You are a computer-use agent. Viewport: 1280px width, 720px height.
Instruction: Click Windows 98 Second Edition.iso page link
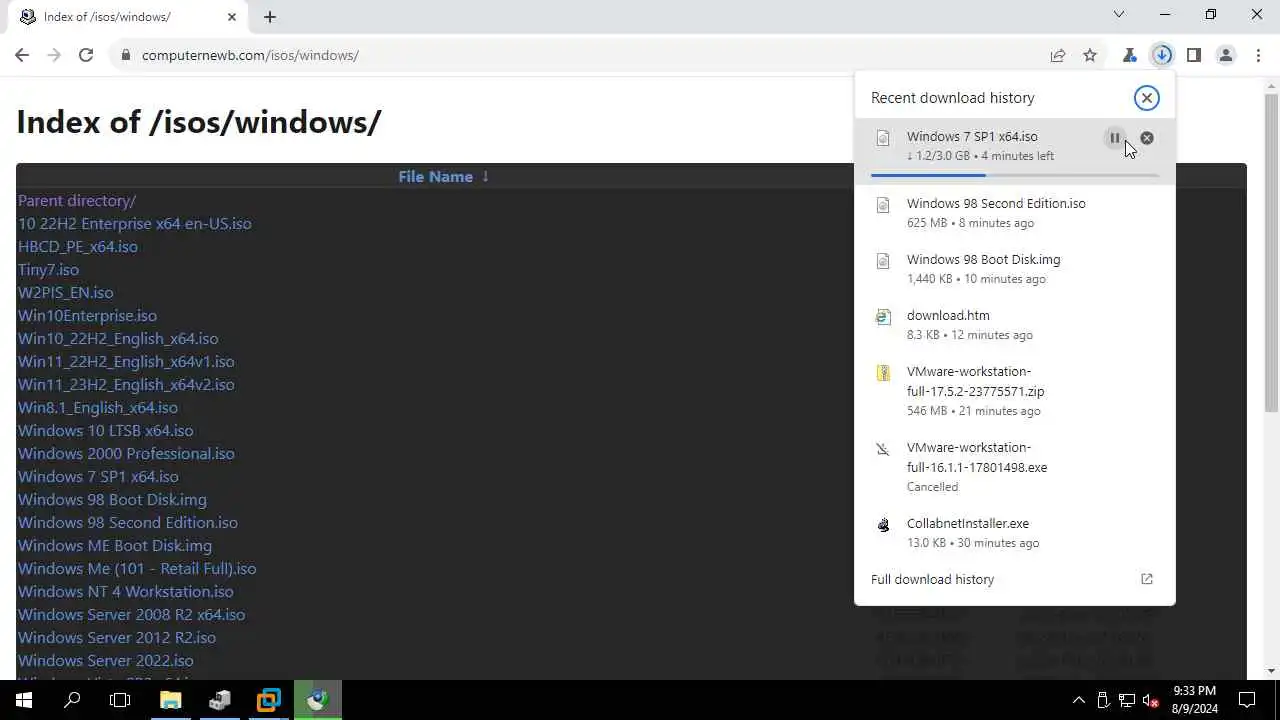(x=128, y=522)
